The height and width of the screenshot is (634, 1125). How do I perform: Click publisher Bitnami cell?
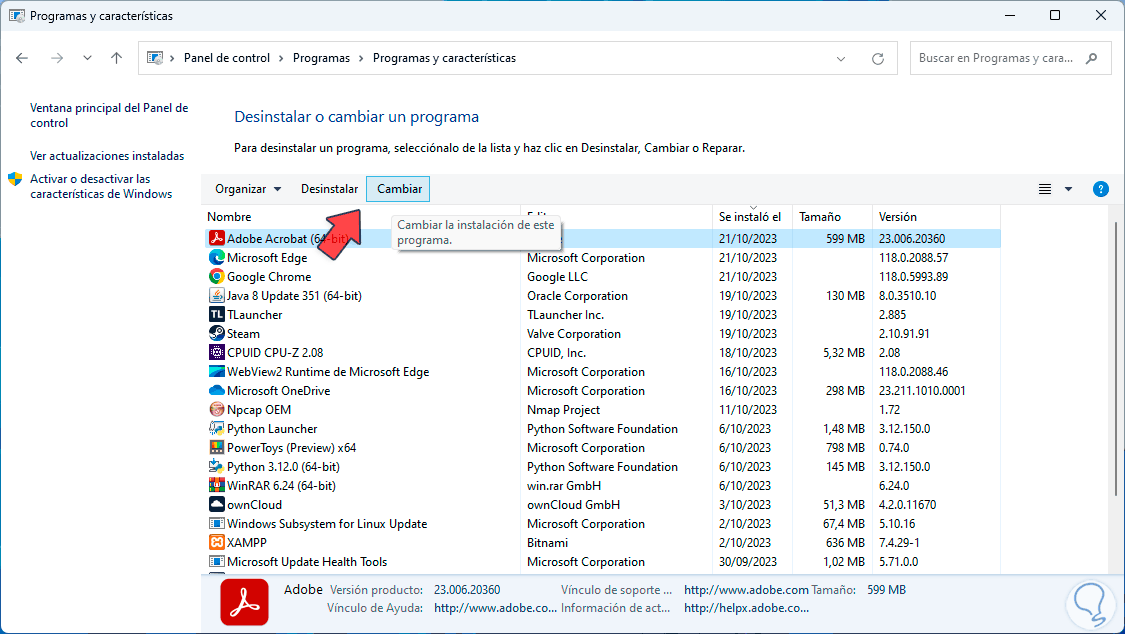[x=547, y=543]
